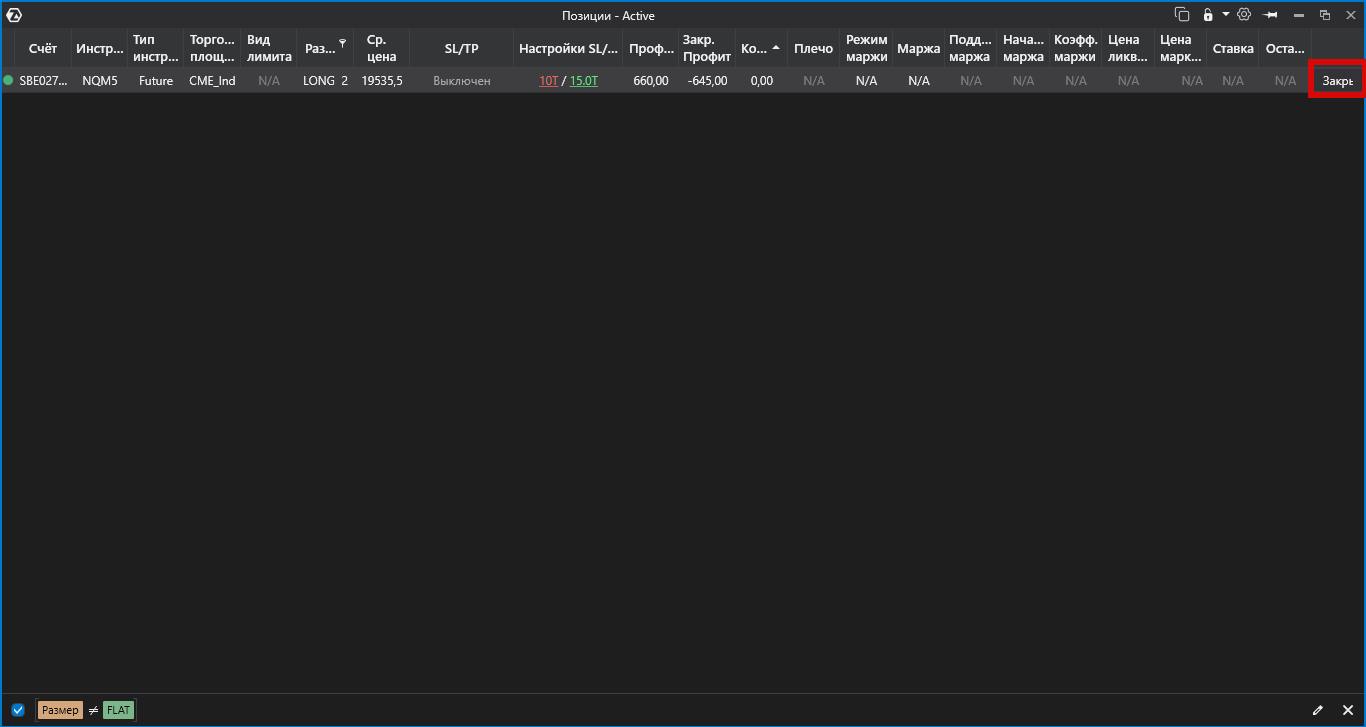Click the Цена ликв... column header

1128,48
